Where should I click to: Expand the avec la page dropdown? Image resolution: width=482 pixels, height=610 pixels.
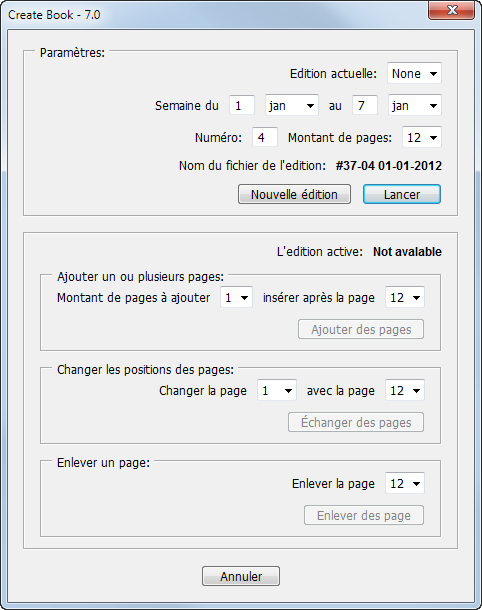click(405, 391)
